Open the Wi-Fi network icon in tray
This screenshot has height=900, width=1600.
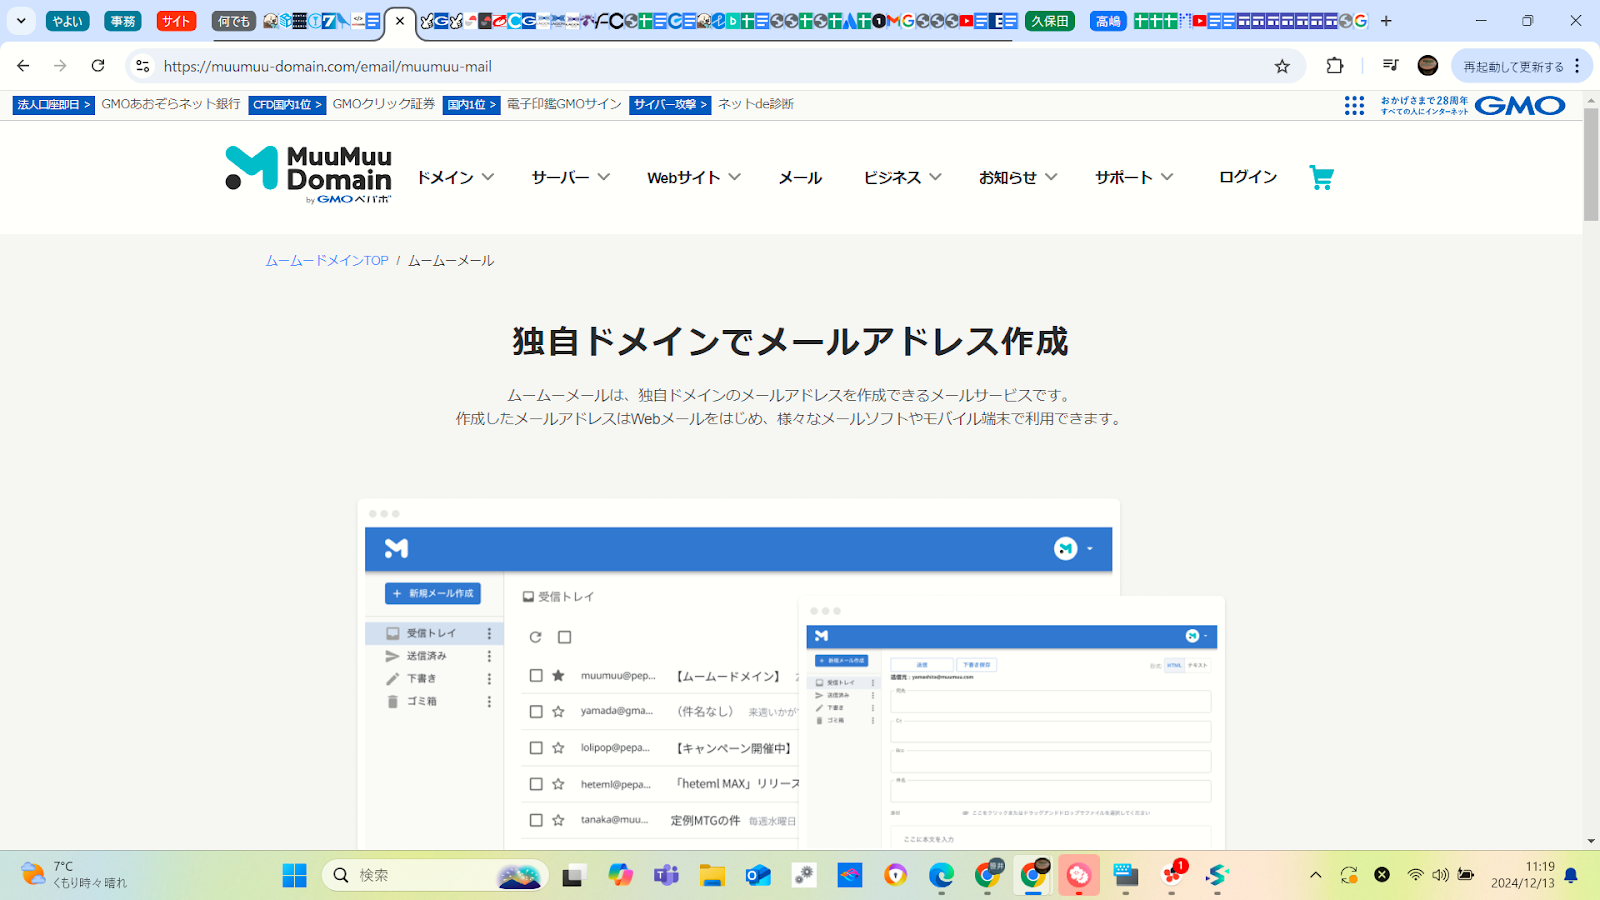click(1415, 875)
